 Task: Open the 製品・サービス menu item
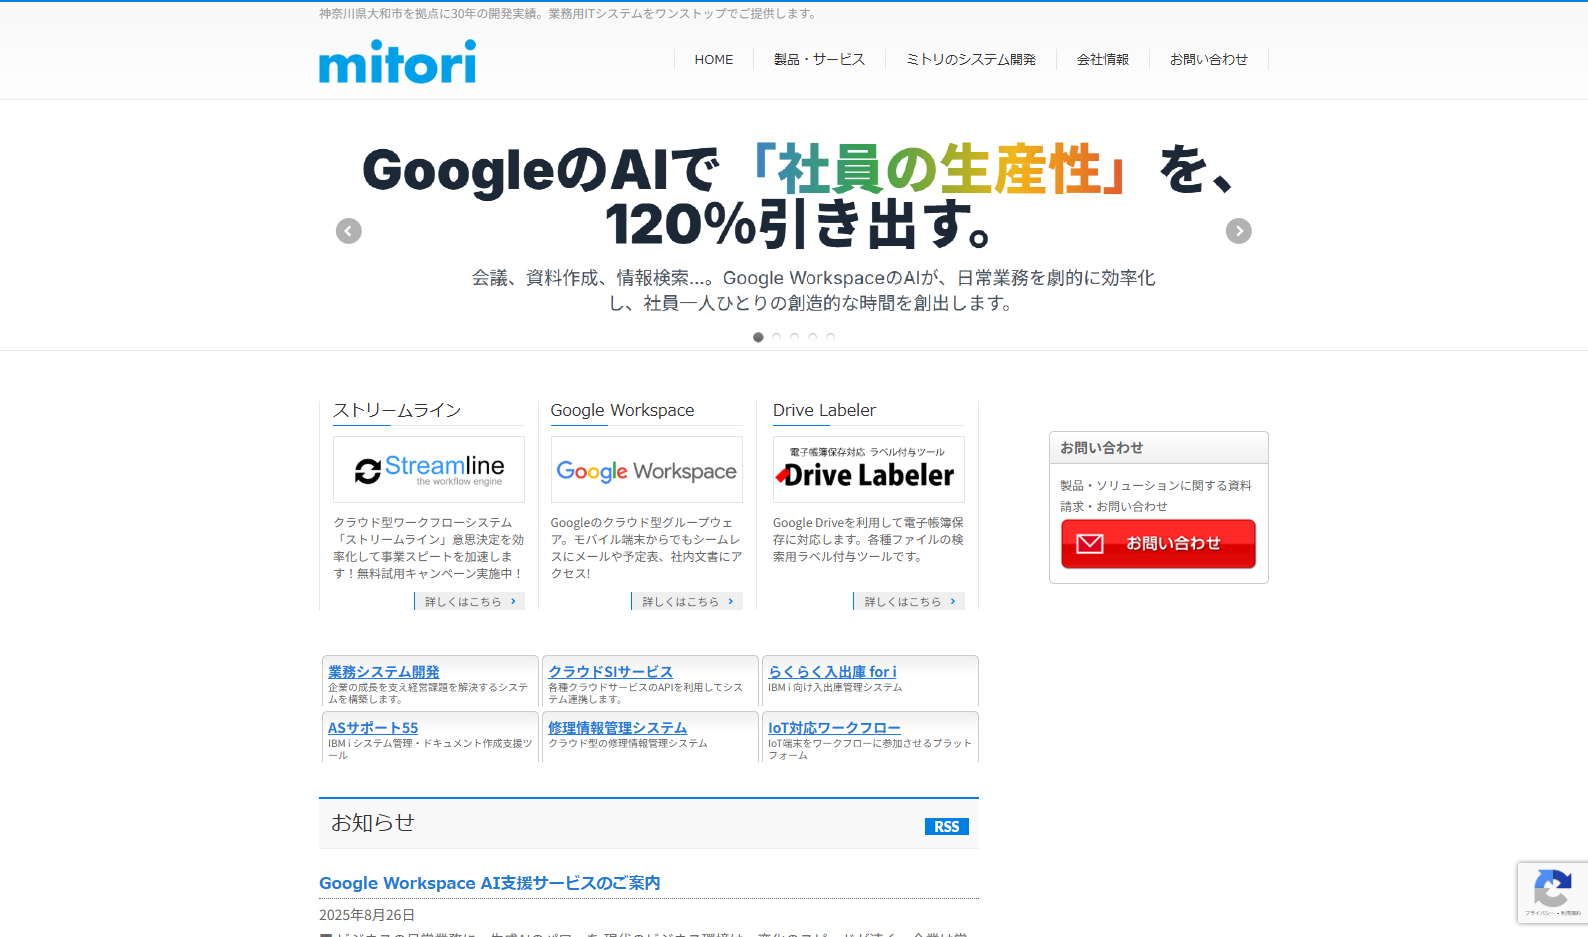819,60
